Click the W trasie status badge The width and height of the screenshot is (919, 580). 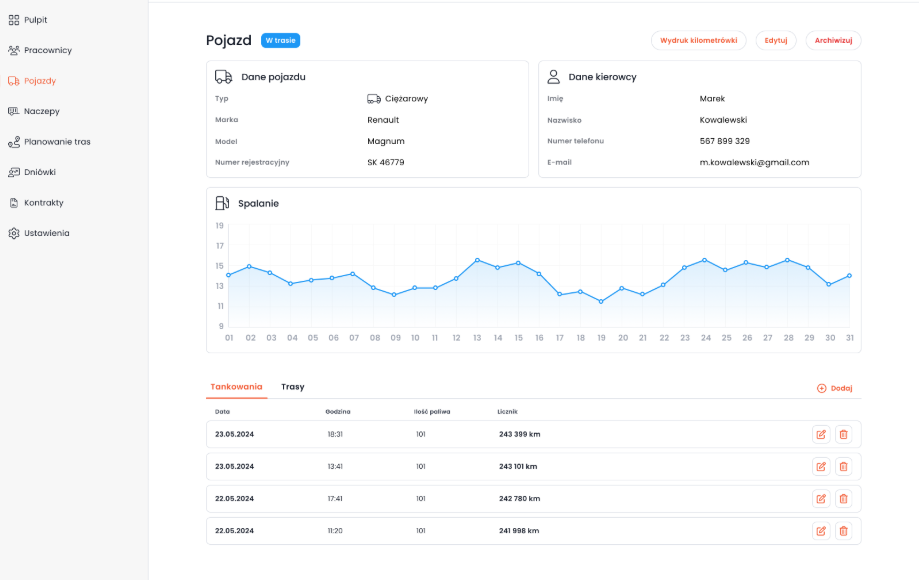[x=280, y=41]
